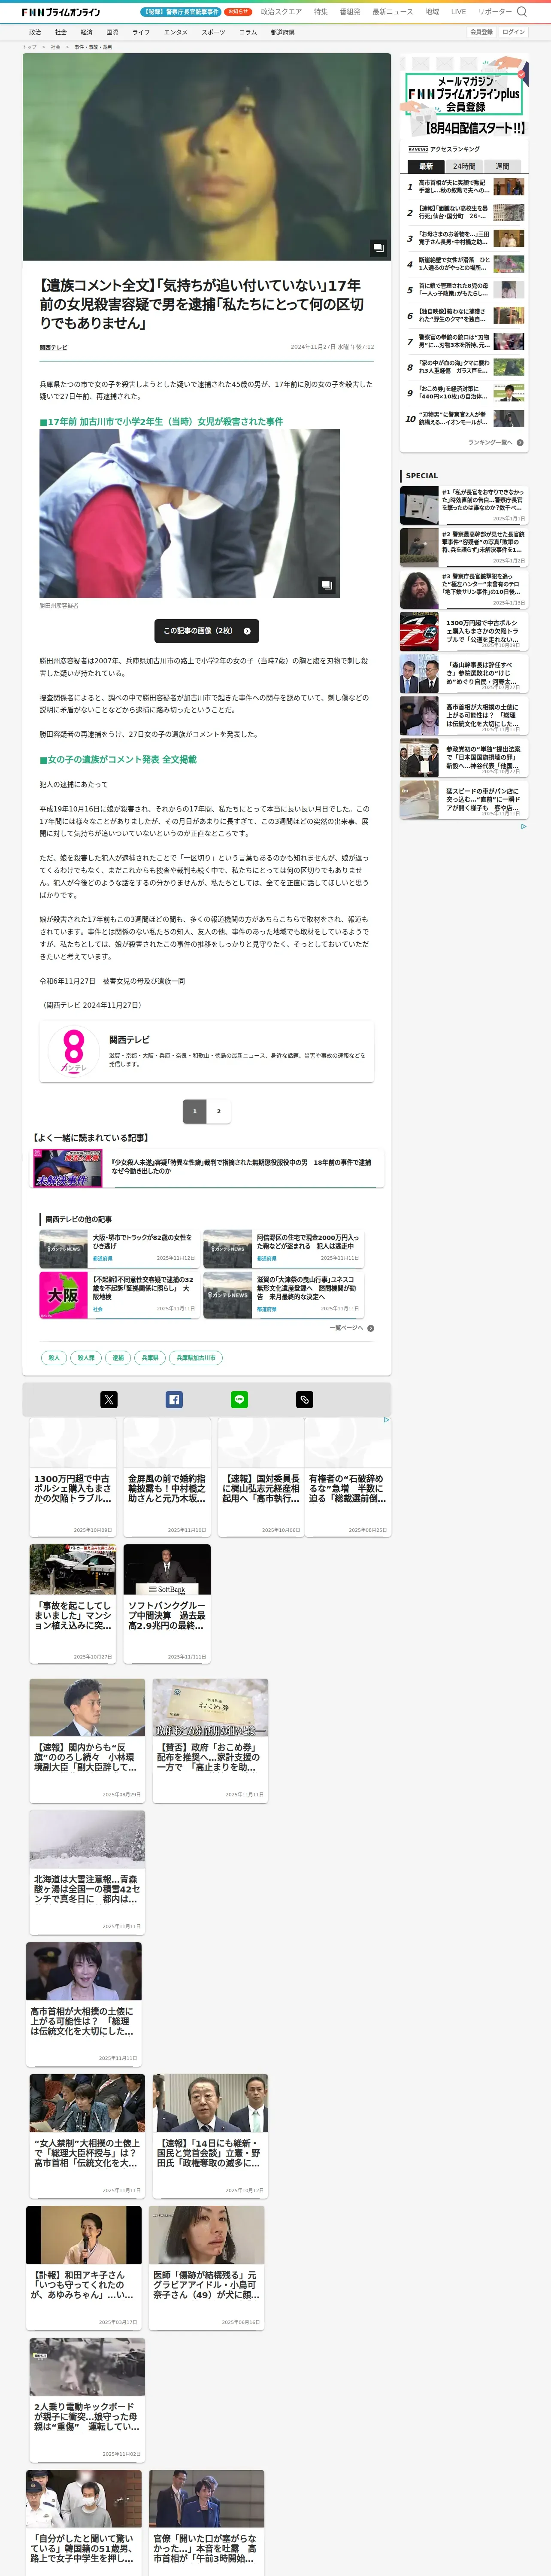551x2576 pixels.
Task: Open 関西テレビ source link under headline
Action: click(53, 347)
